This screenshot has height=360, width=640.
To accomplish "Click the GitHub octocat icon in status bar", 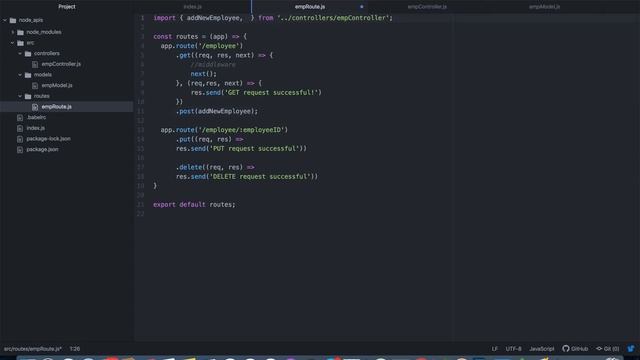I will [566, 349].
